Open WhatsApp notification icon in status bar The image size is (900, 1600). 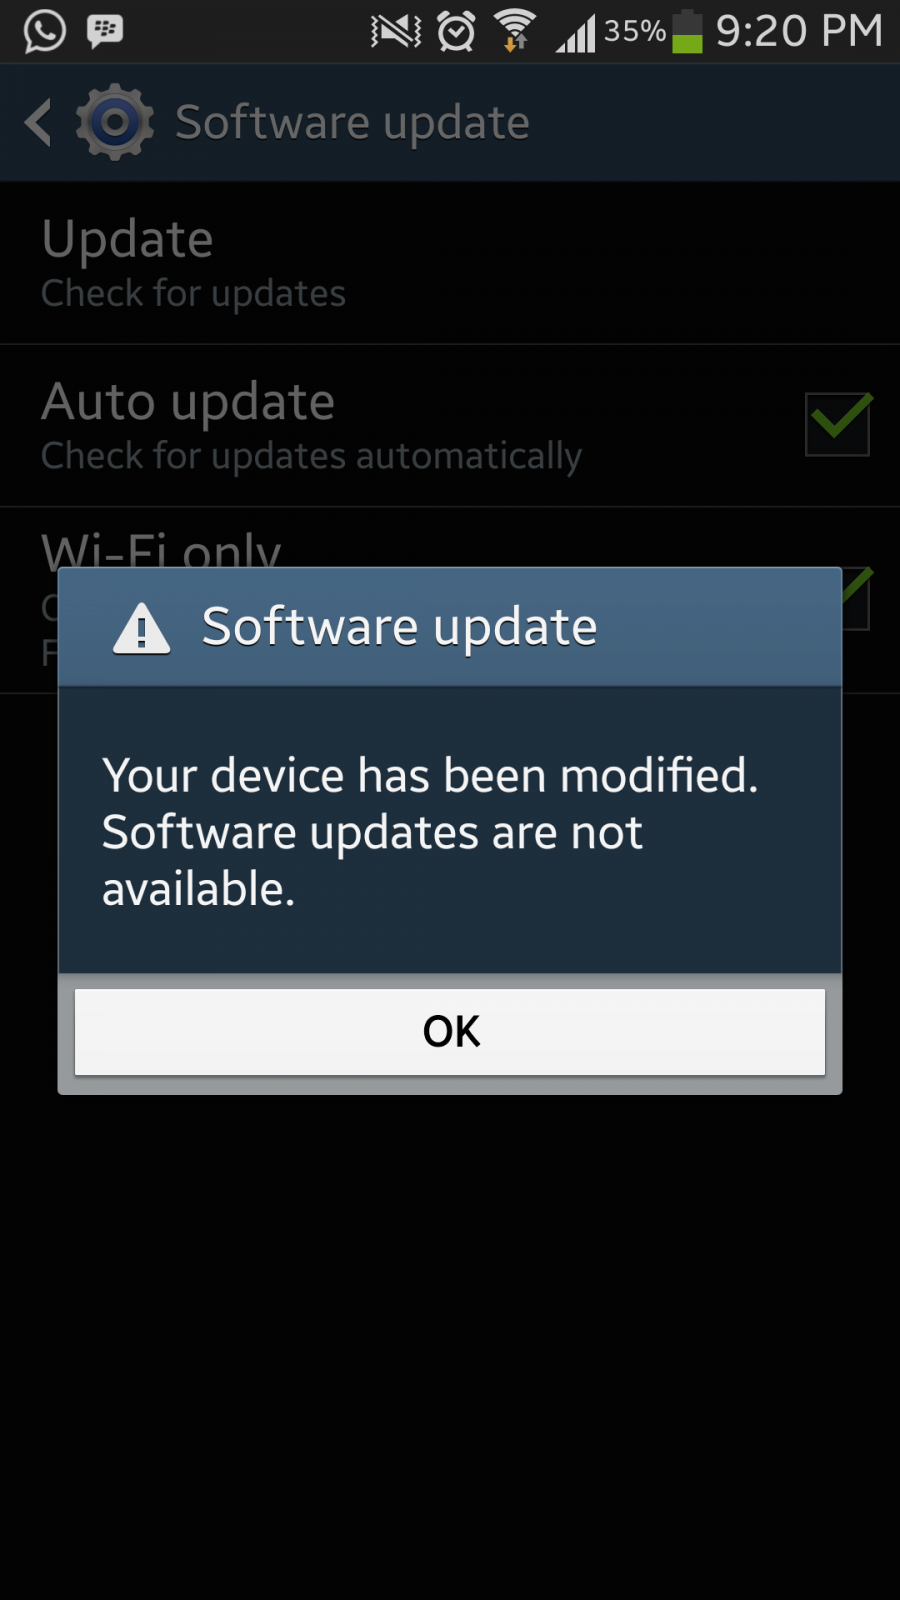(45, 31)
